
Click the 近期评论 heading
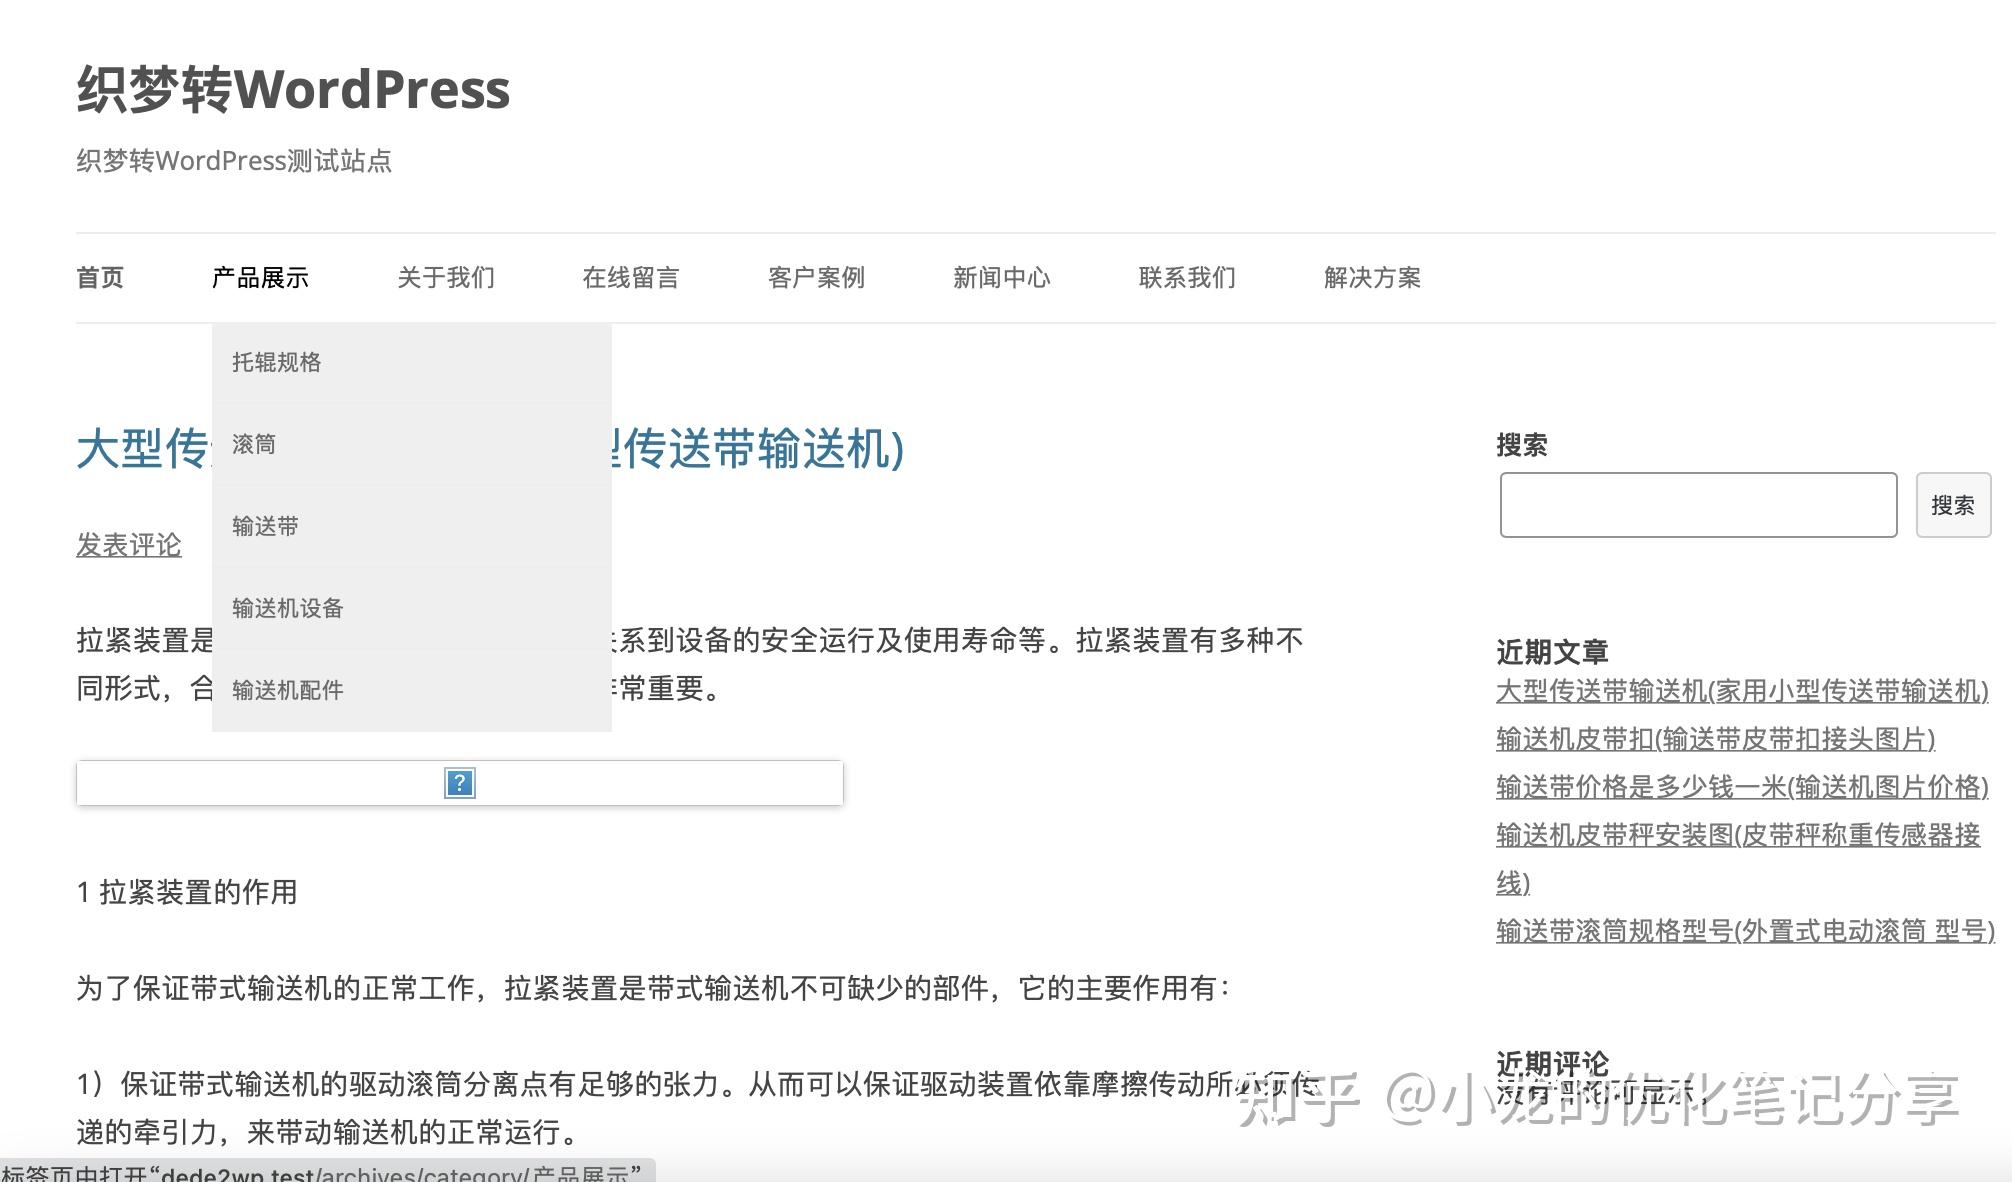pos(1552,1064)
